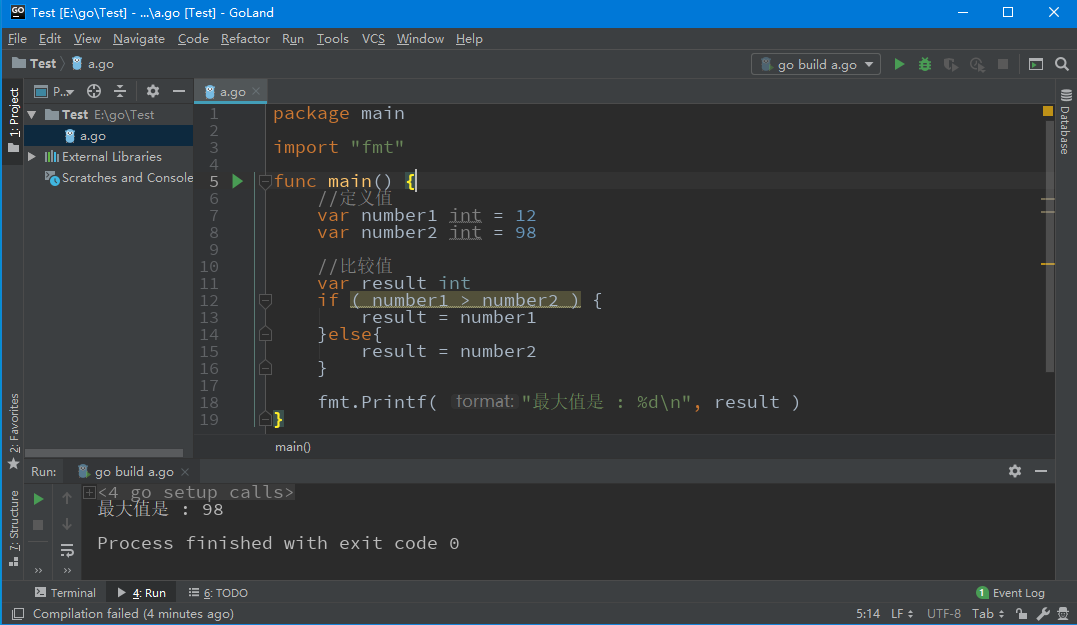
Task: Toggle soft wrap in the Run console
Action: click(x=67, y=550)
